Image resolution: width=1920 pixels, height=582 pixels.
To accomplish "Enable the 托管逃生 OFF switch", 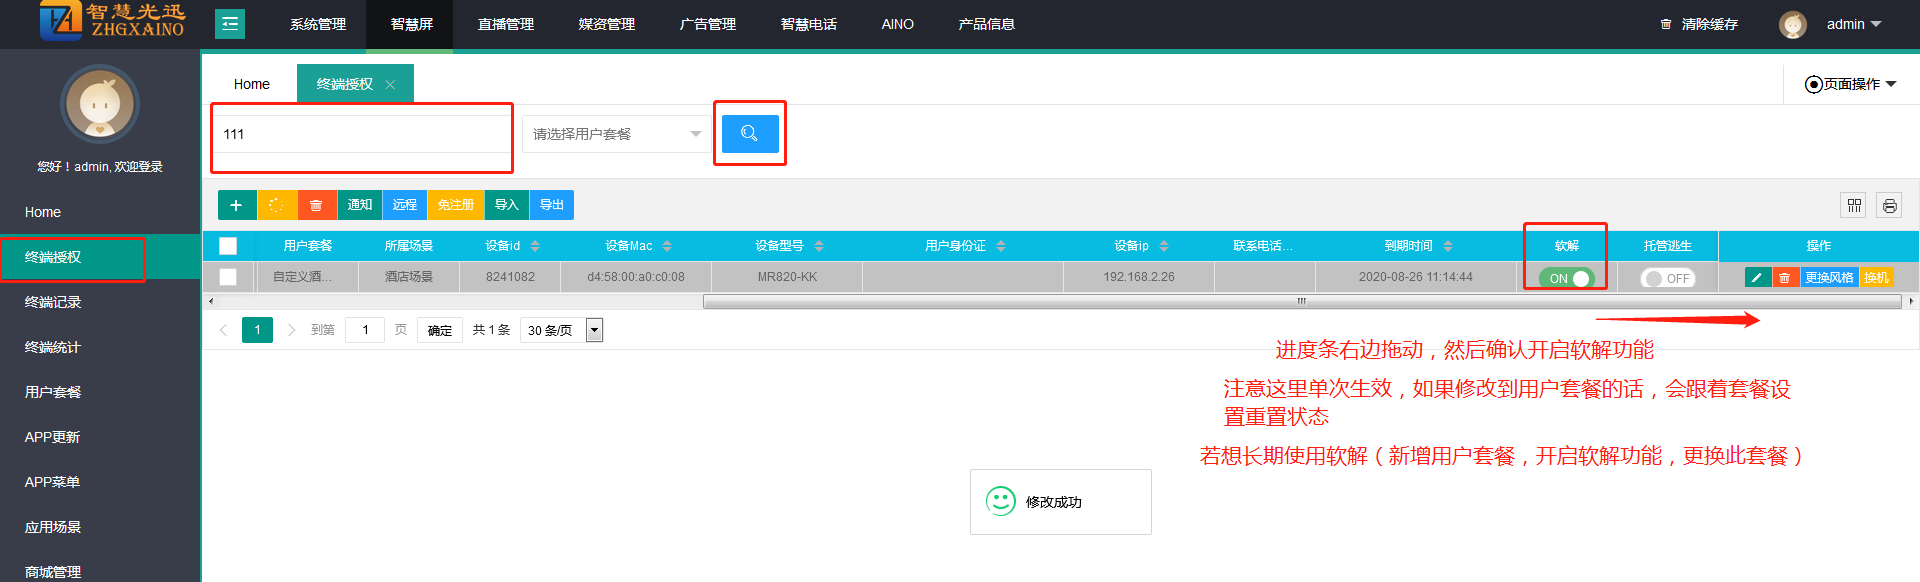I will pyautogui.click(x=1667, y=278).
